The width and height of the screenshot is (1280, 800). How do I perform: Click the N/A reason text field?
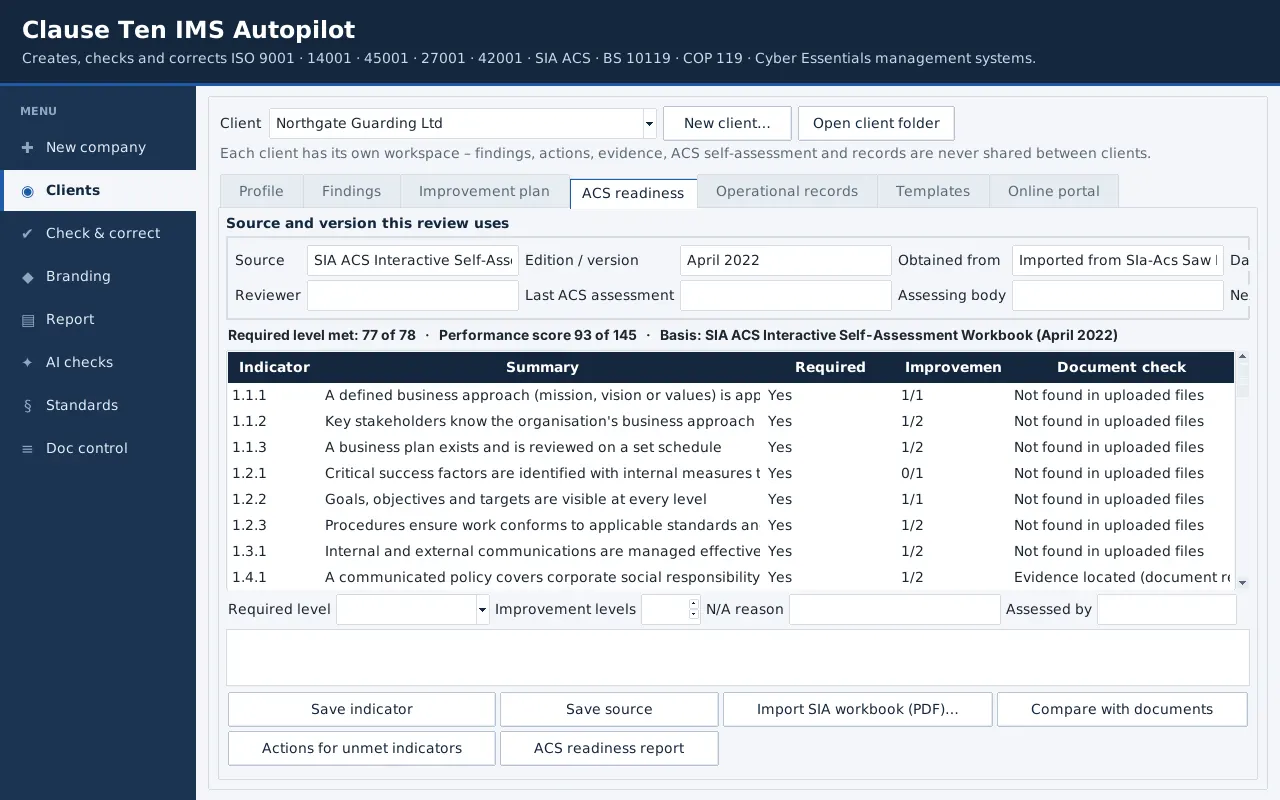(x=895, y=610)
